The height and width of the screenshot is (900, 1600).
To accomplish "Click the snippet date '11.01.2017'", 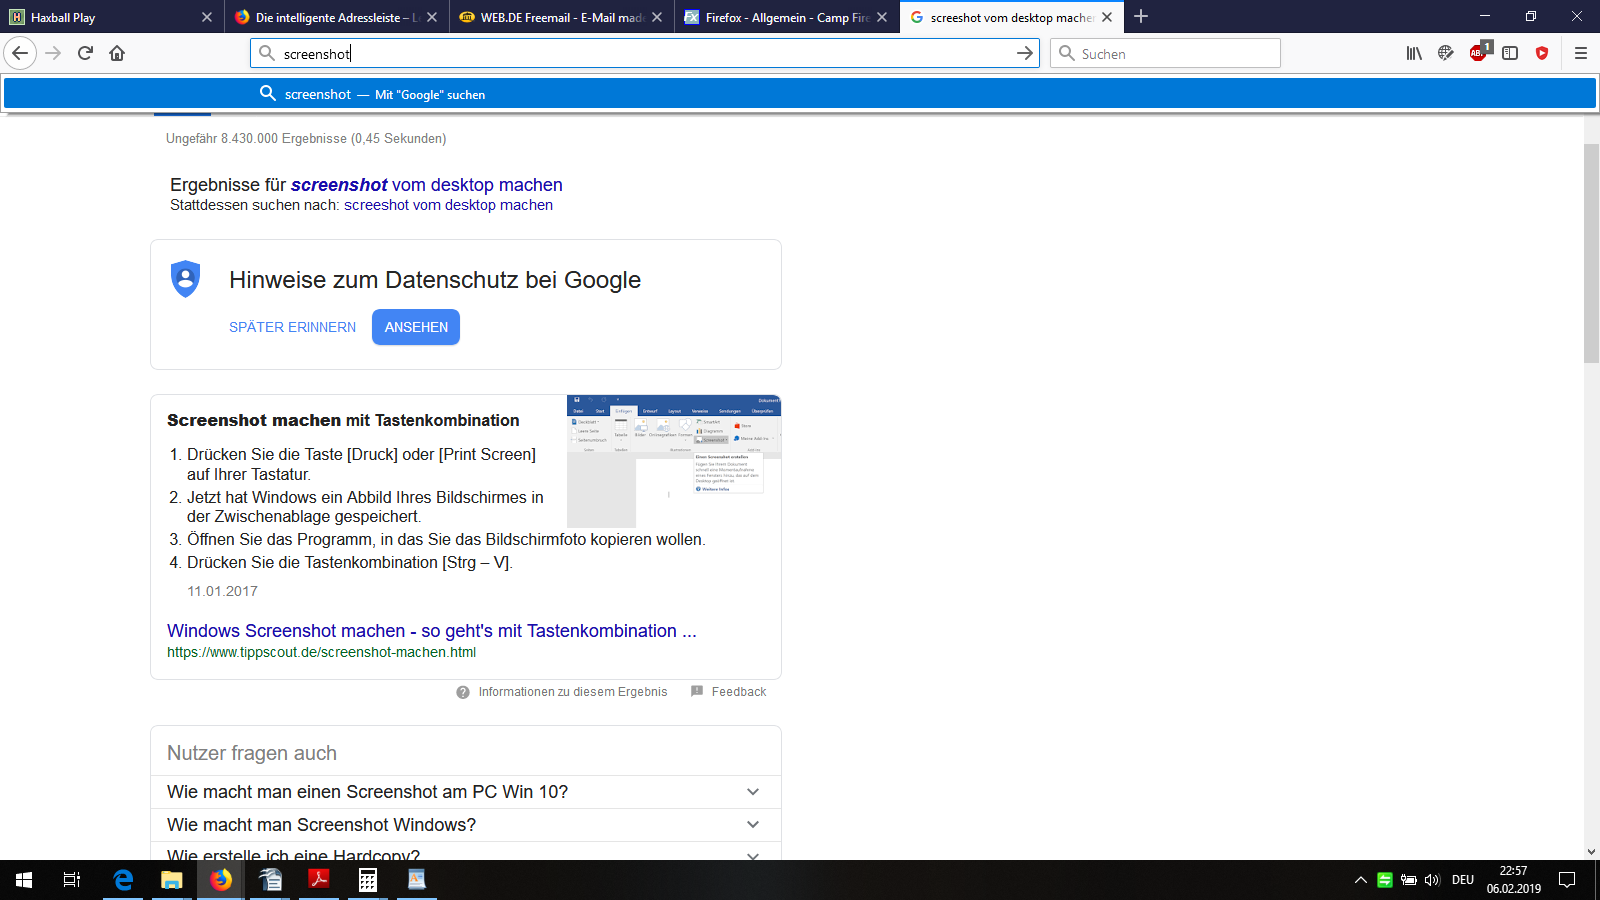I will (x=223, y=591).
